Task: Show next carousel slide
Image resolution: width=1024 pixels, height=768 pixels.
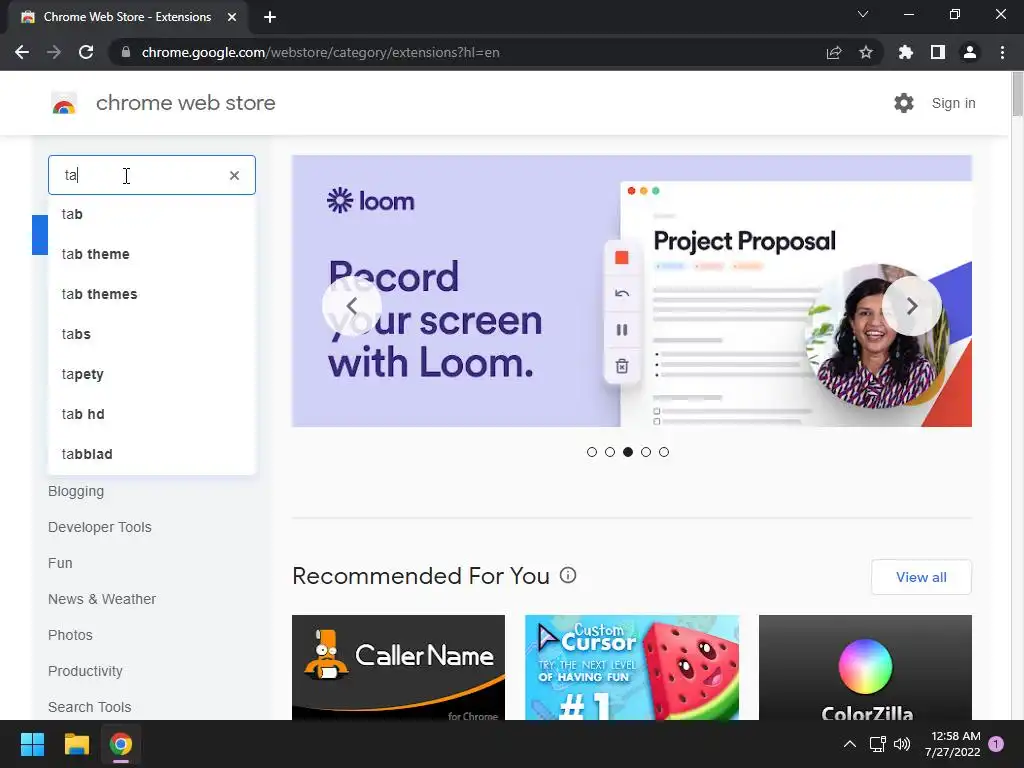Action: coord(912,306)
